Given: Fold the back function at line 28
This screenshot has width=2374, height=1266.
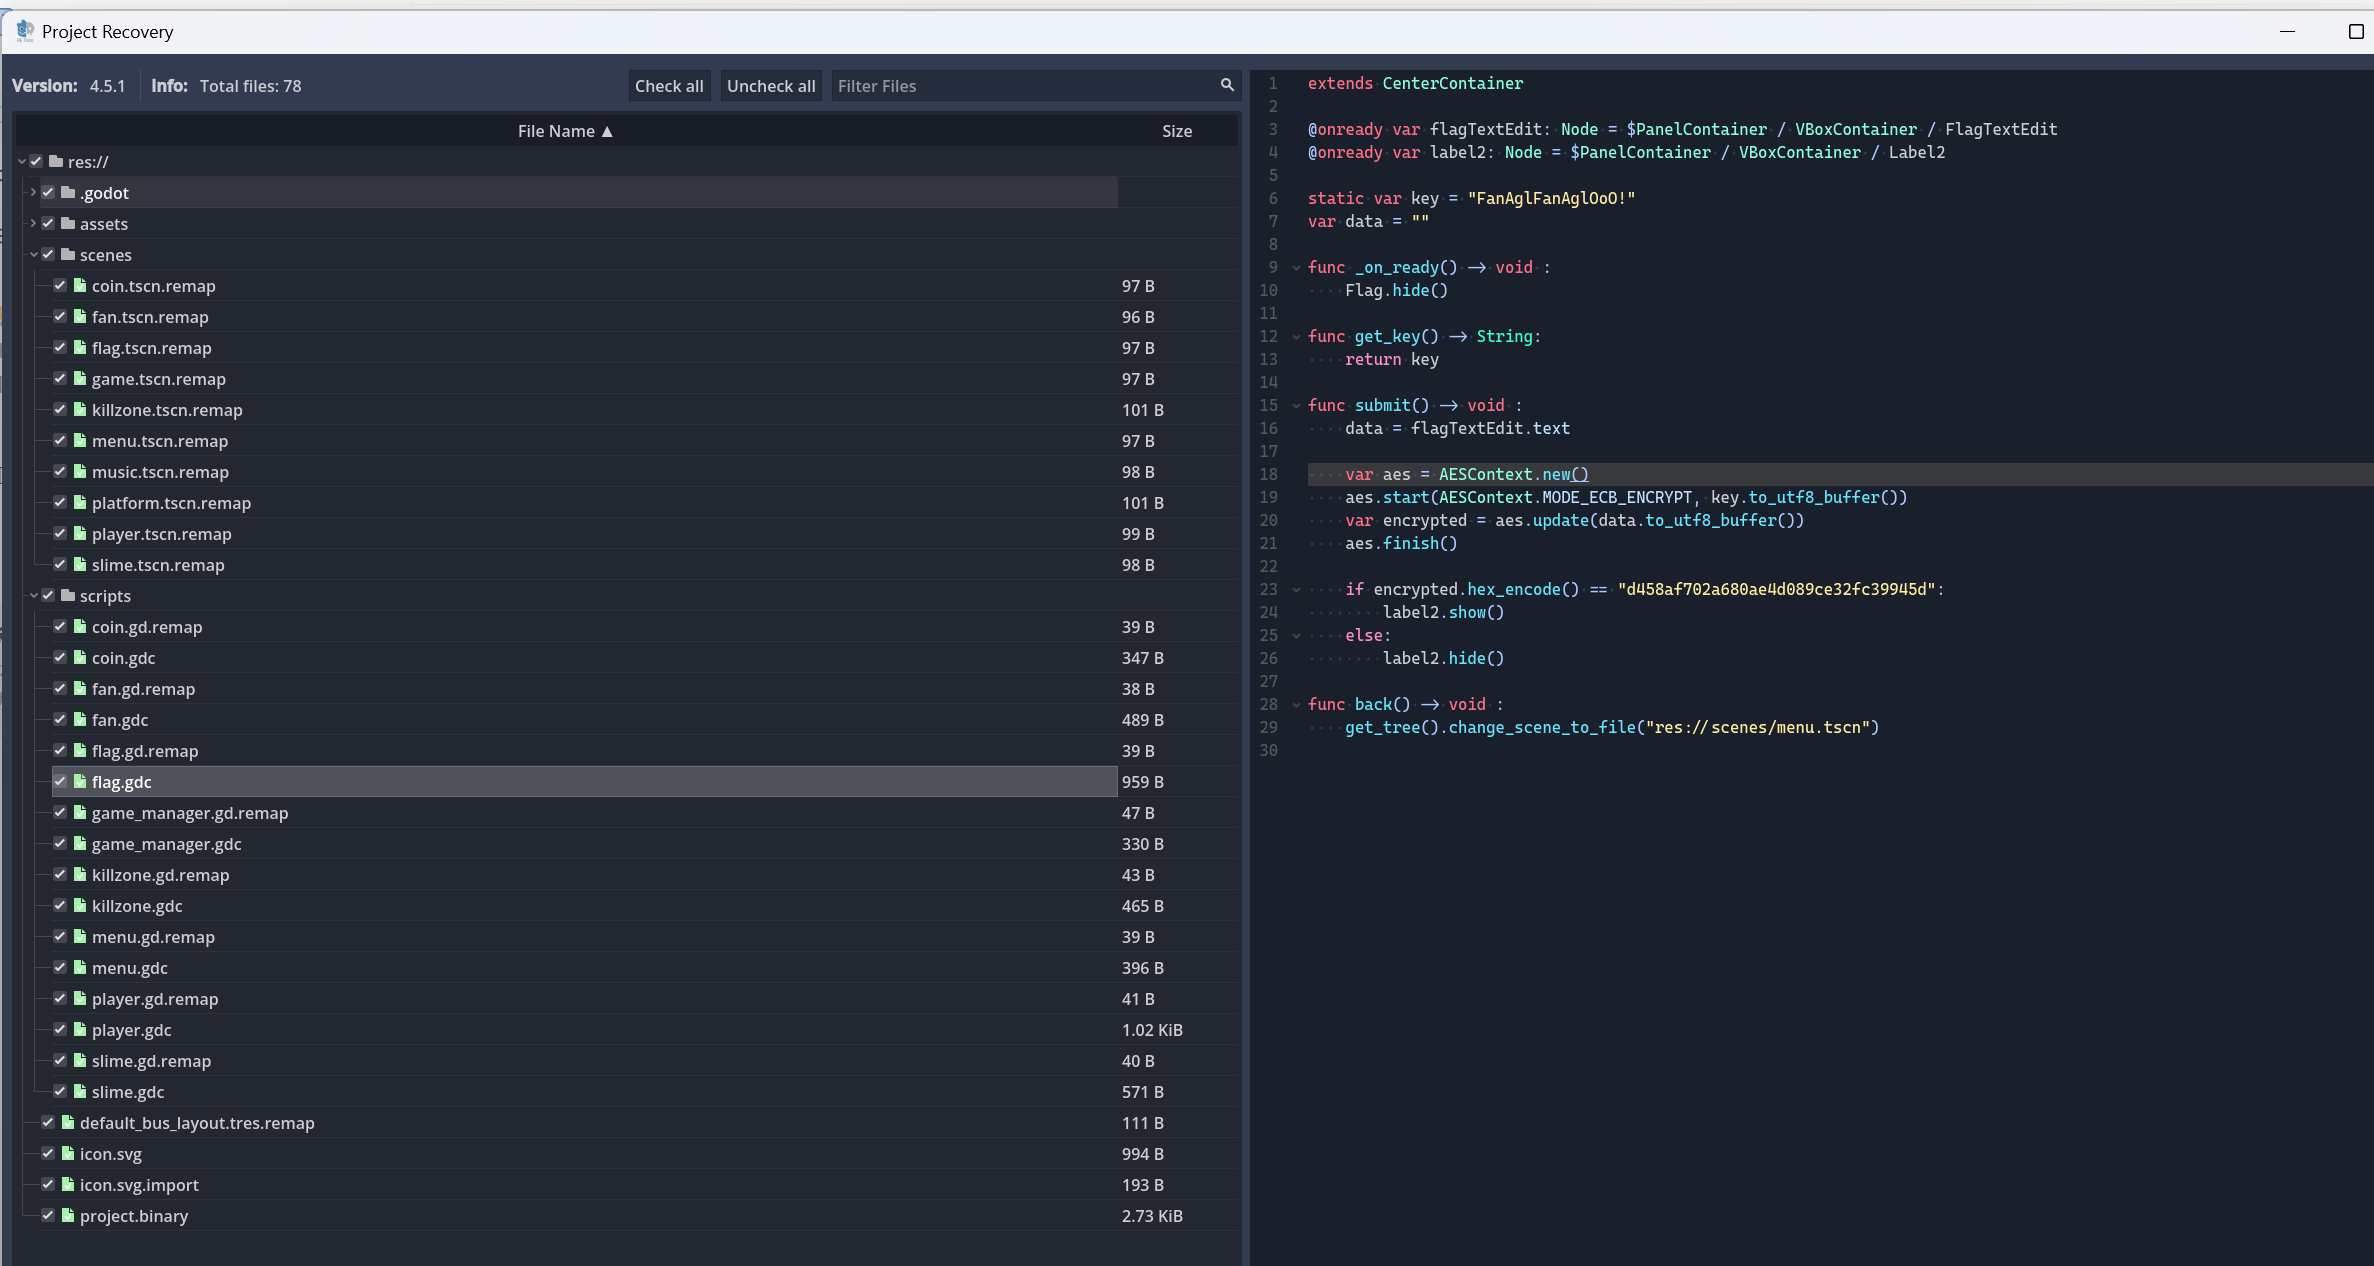Looking at the screenshot, I should [x=1296, y=705].
